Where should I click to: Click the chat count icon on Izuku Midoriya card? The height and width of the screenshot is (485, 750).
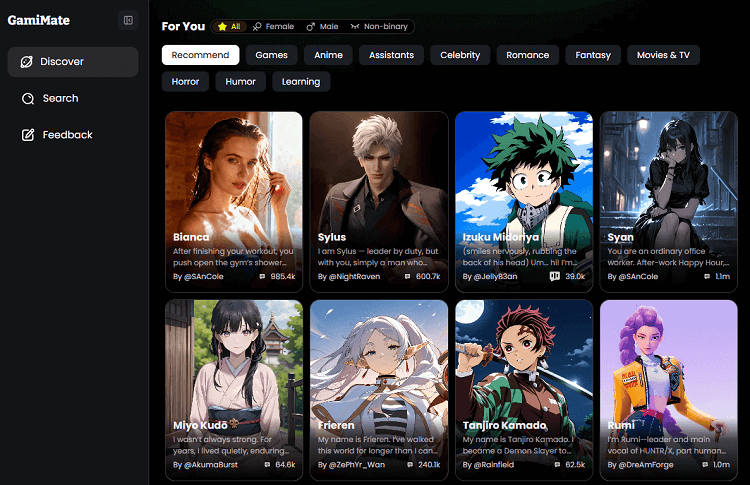[x=554, y=276]
